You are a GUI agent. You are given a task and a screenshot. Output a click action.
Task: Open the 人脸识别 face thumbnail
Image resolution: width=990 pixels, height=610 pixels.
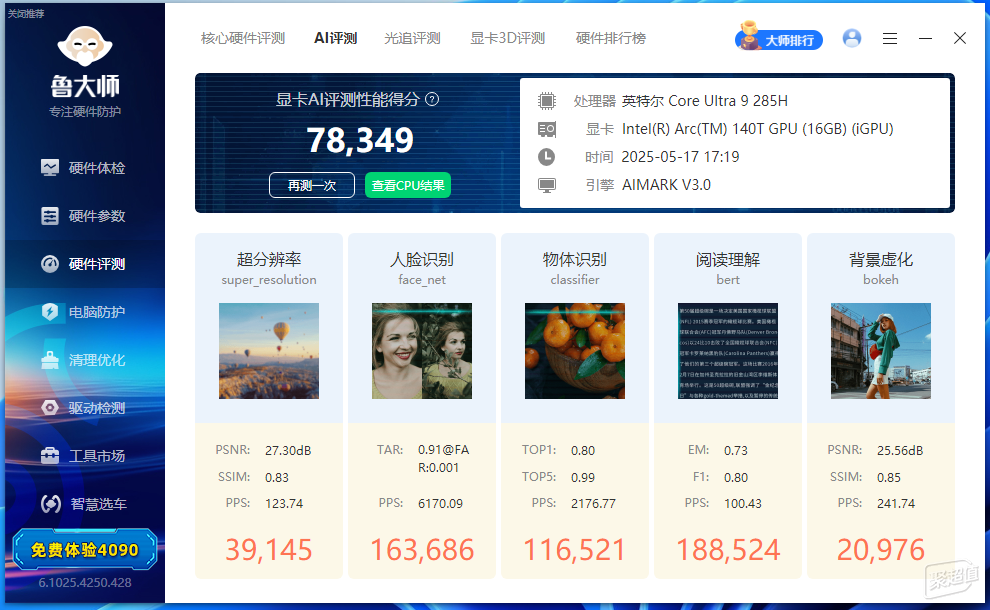coord(422,351)
